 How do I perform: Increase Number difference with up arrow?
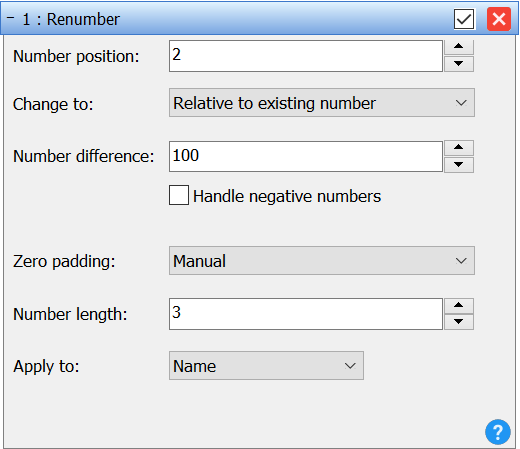[459, 148]
